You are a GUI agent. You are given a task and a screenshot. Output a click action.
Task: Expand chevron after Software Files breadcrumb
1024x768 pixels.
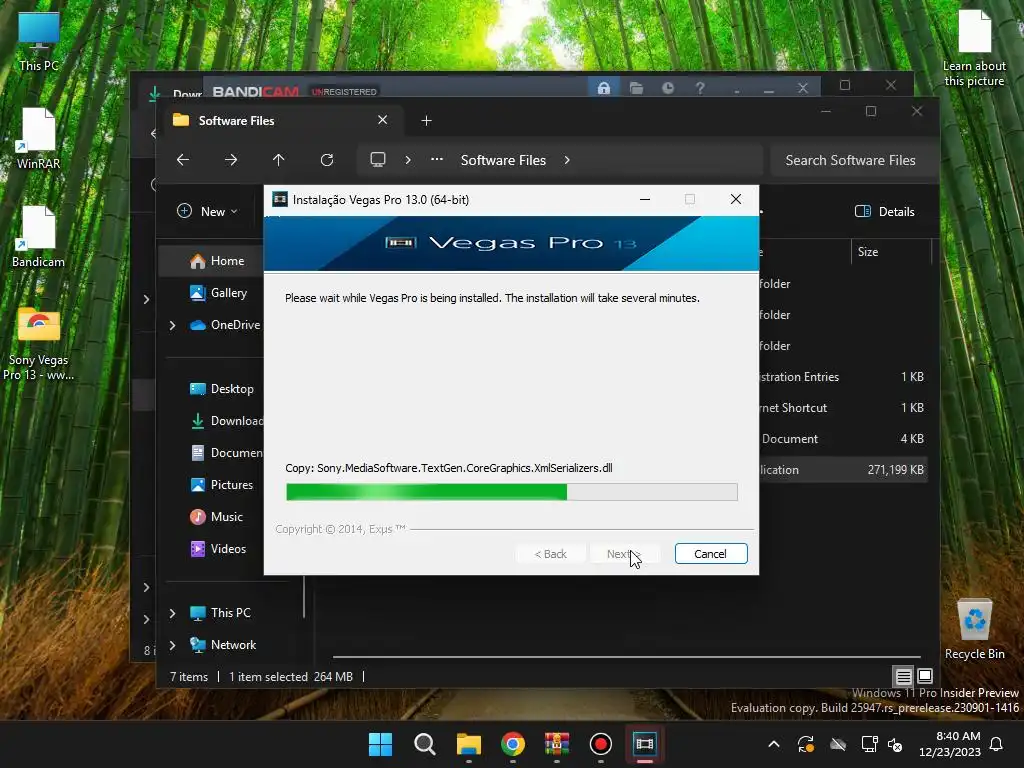pyautogui.click(x=567, y=160)
